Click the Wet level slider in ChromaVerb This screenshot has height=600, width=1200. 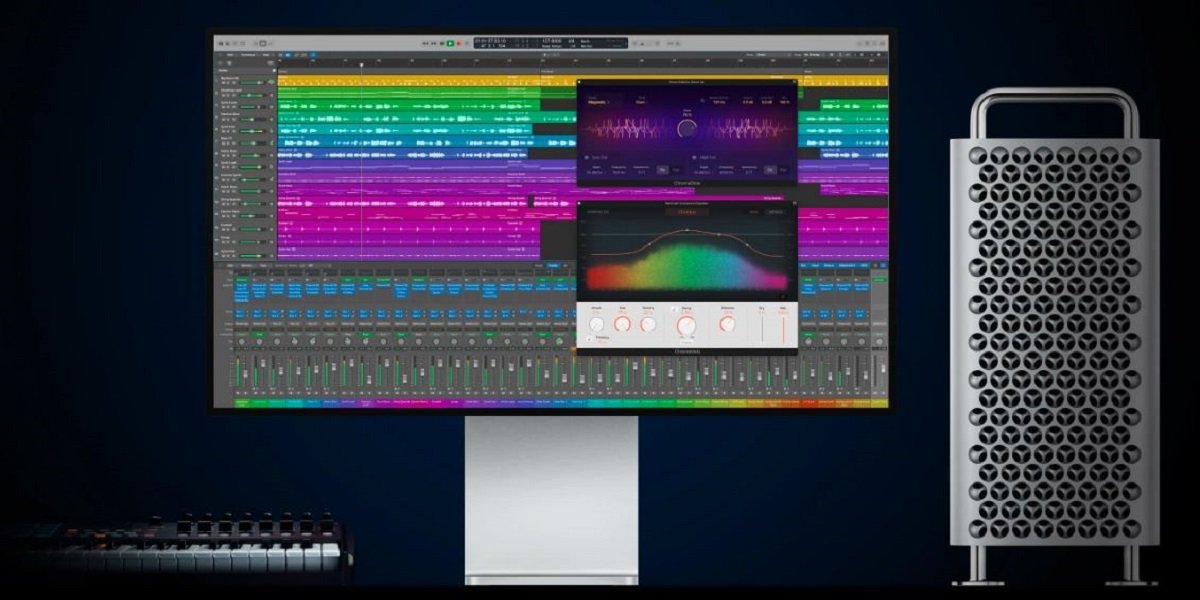783,328
